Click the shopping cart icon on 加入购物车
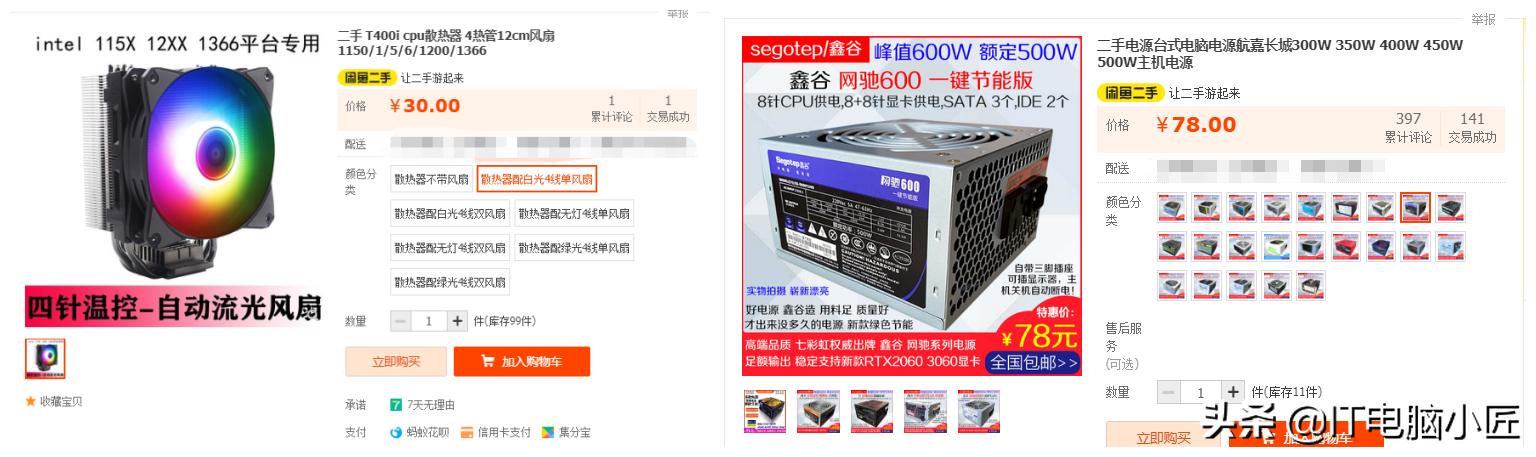1536x457 pixels. tap(487, 361)
